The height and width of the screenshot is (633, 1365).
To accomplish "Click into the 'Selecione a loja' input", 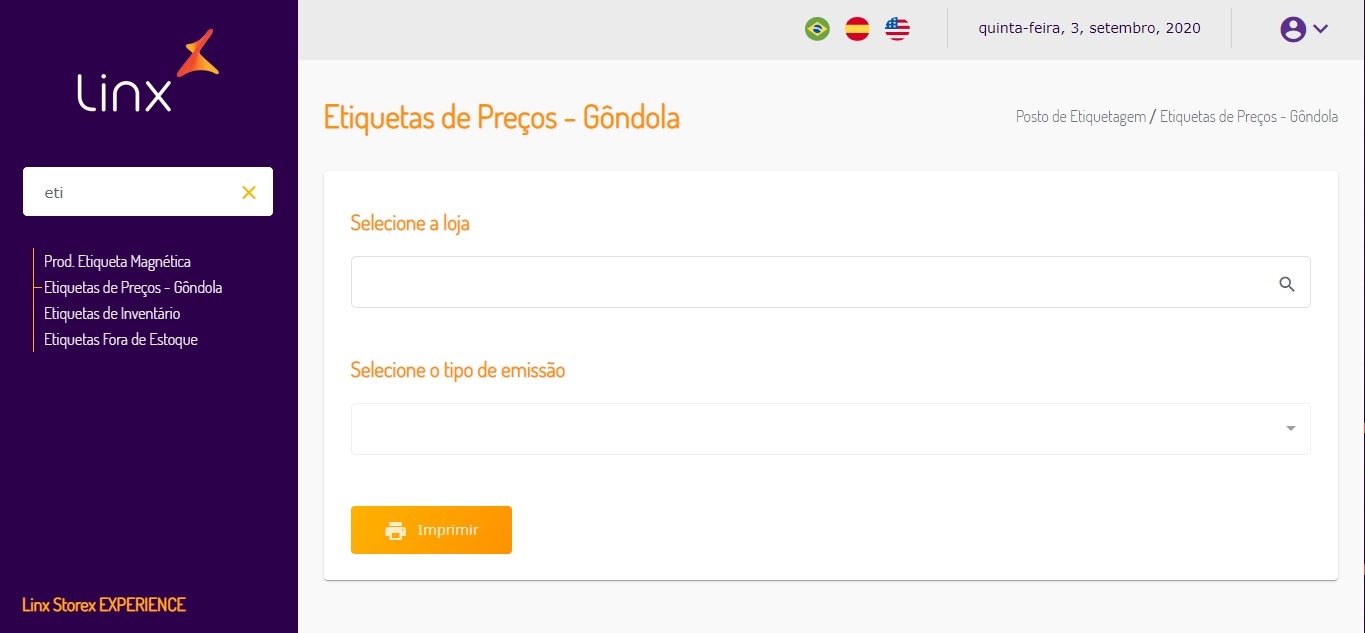I will (x=810, y=283).
